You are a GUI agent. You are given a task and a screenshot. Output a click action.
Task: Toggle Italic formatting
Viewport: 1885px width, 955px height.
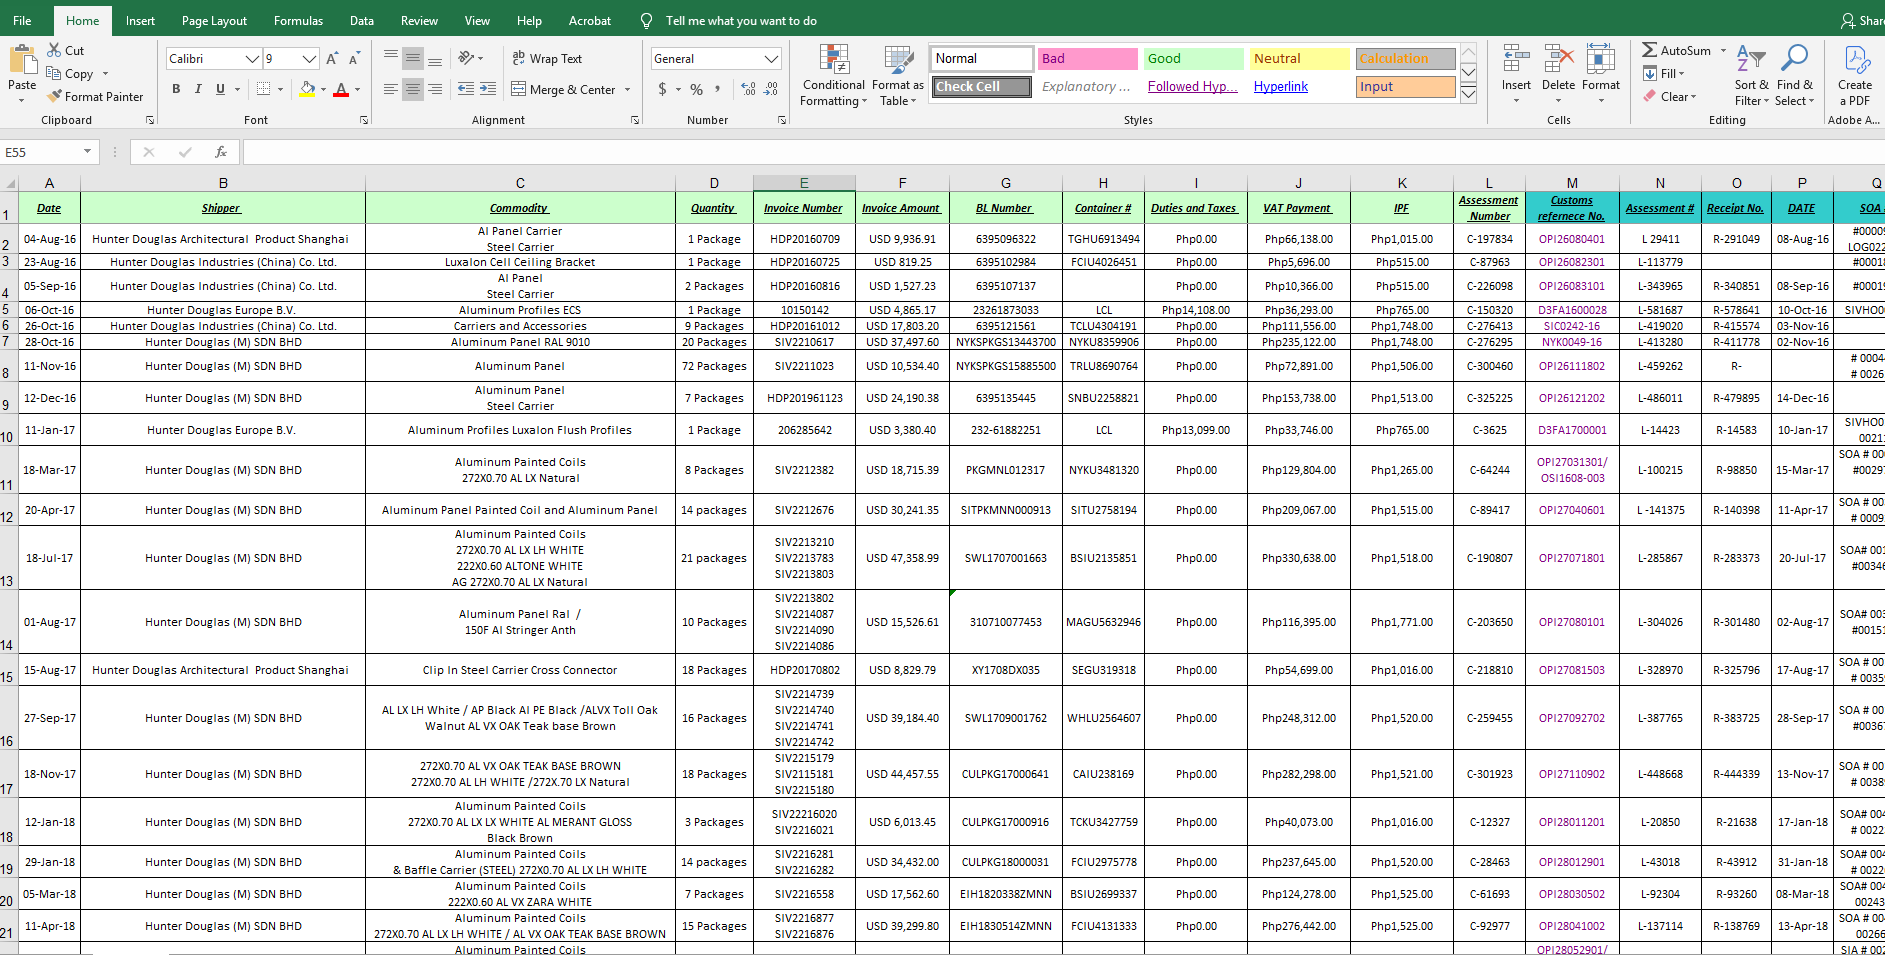point(198,89)
